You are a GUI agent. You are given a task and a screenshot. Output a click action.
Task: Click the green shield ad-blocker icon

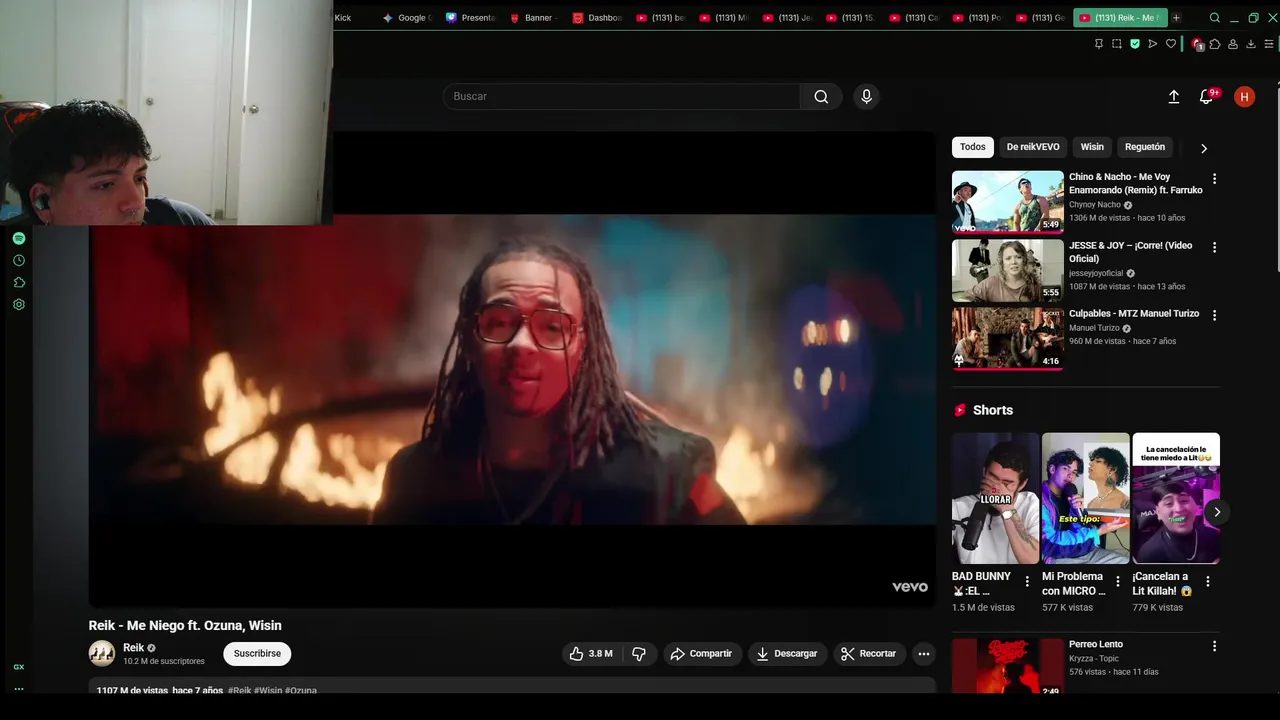(1135, 44)
